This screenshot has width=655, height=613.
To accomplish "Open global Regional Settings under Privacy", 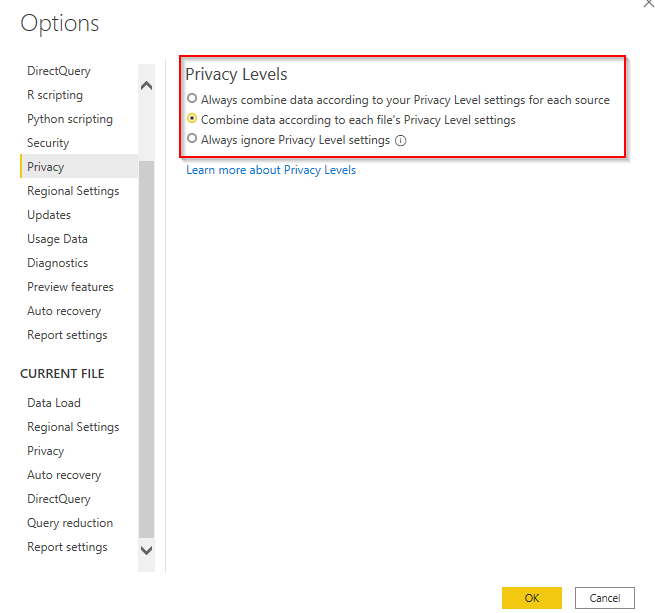I will (73, 191).
